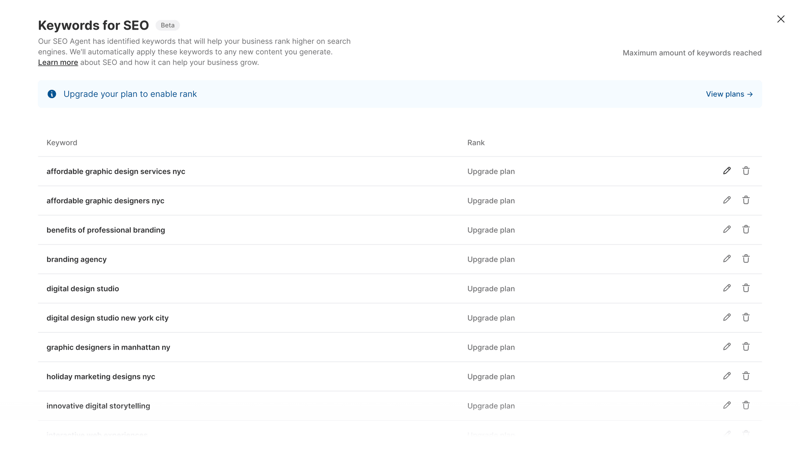800x470 pixels.
Task: Click the Rank column header
Action: click(476, 143)
